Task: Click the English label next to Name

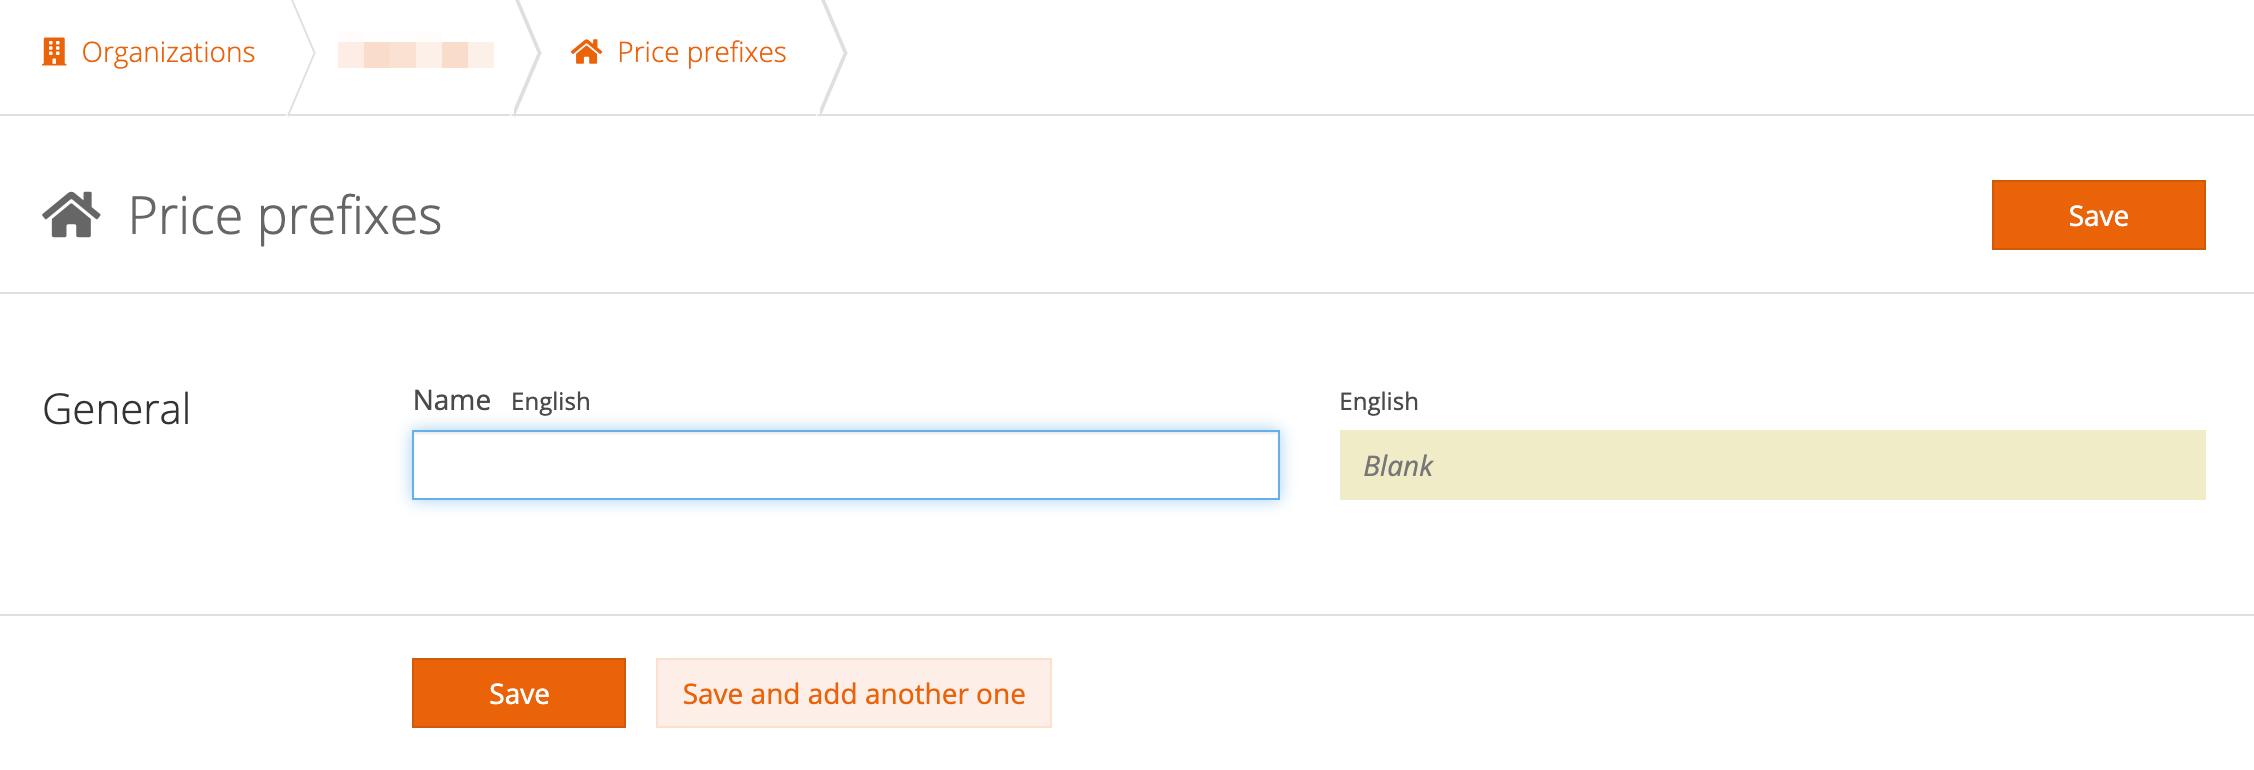Action: click(551, 401)
